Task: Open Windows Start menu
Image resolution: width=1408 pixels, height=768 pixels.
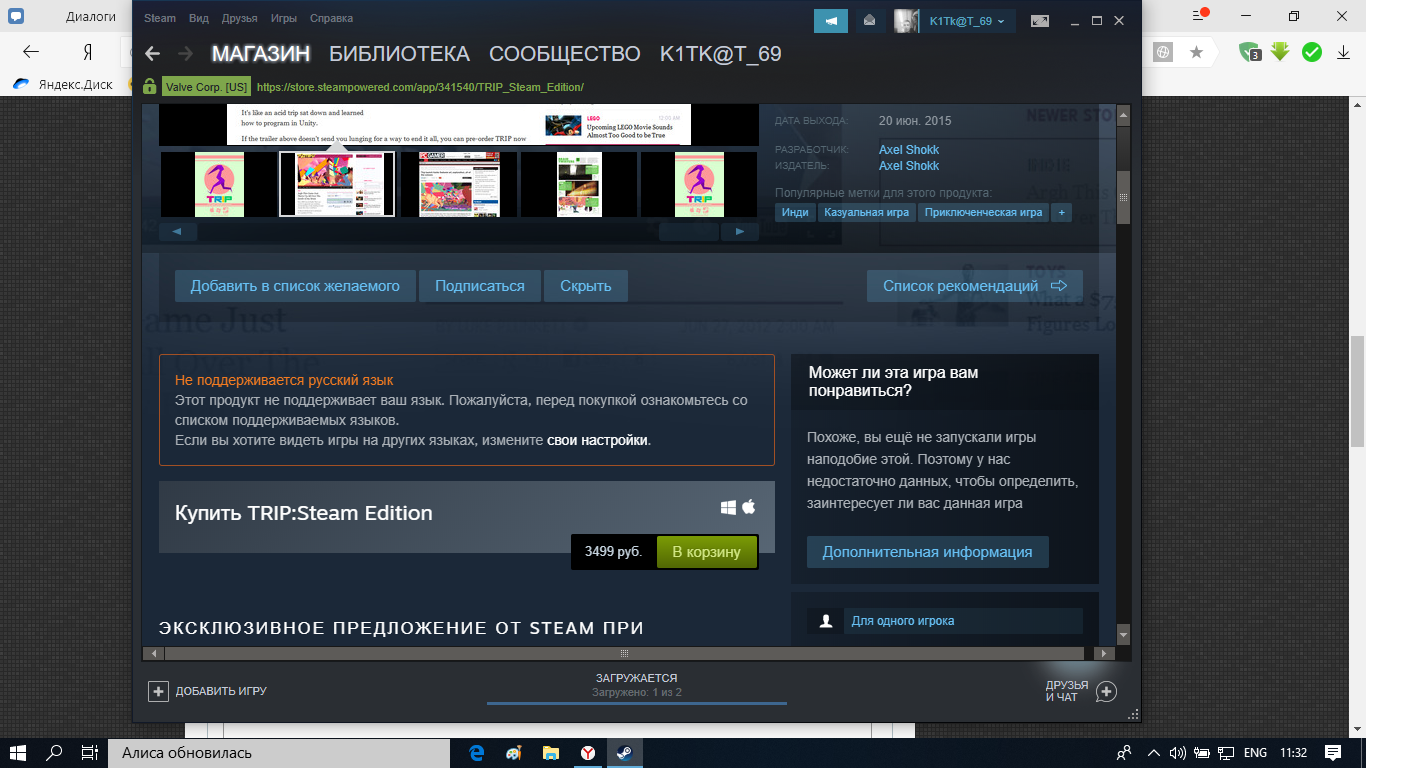Action: (19, 752)
